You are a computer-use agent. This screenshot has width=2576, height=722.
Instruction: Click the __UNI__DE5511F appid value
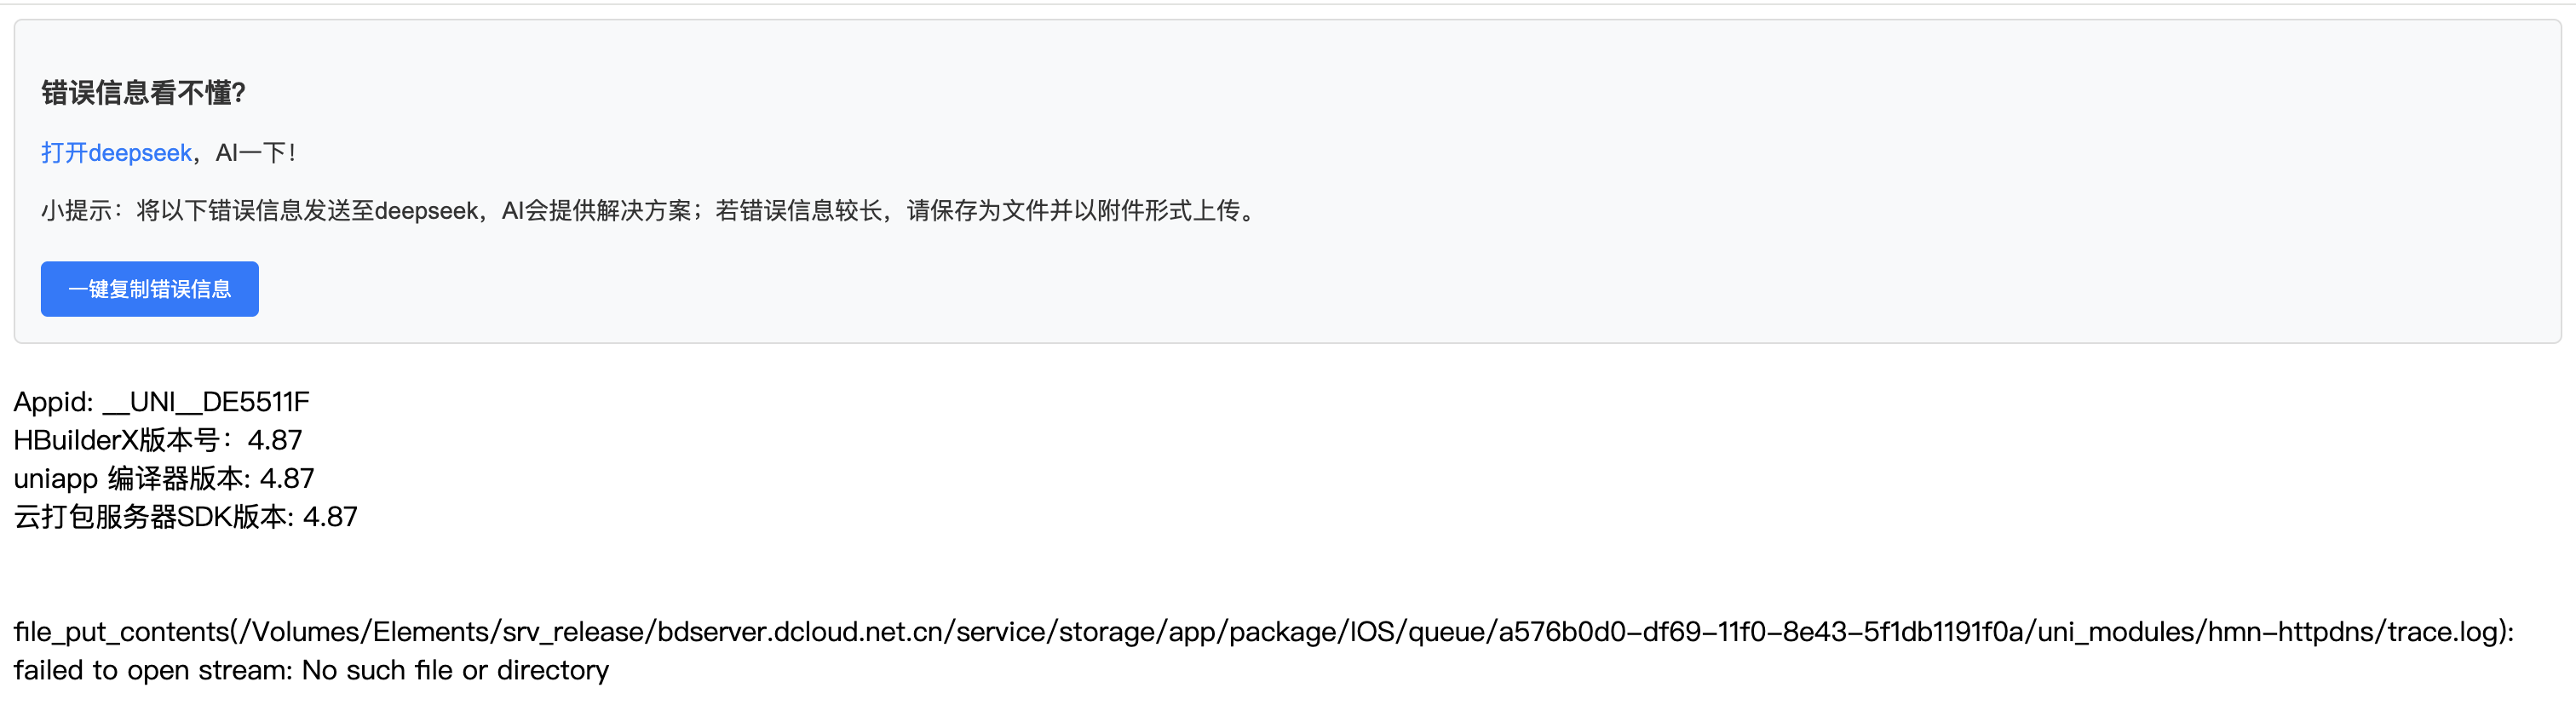point(206,402)
